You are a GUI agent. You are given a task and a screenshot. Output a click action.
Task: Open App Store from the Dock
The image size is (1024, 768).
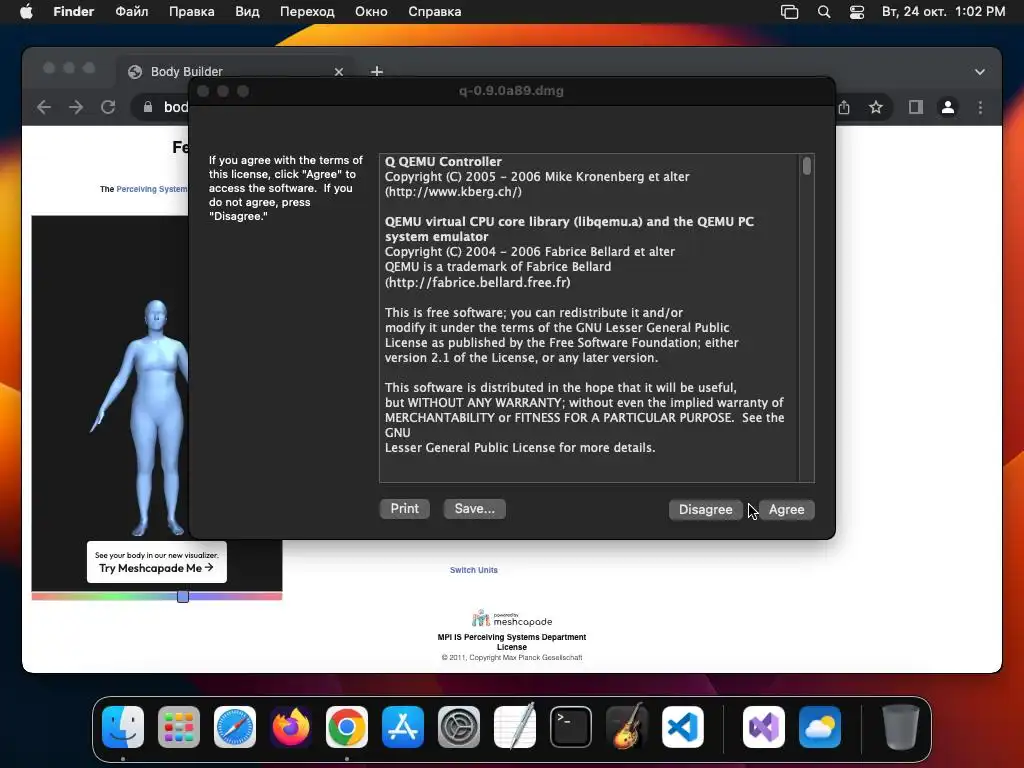click(x=403, y=727)
